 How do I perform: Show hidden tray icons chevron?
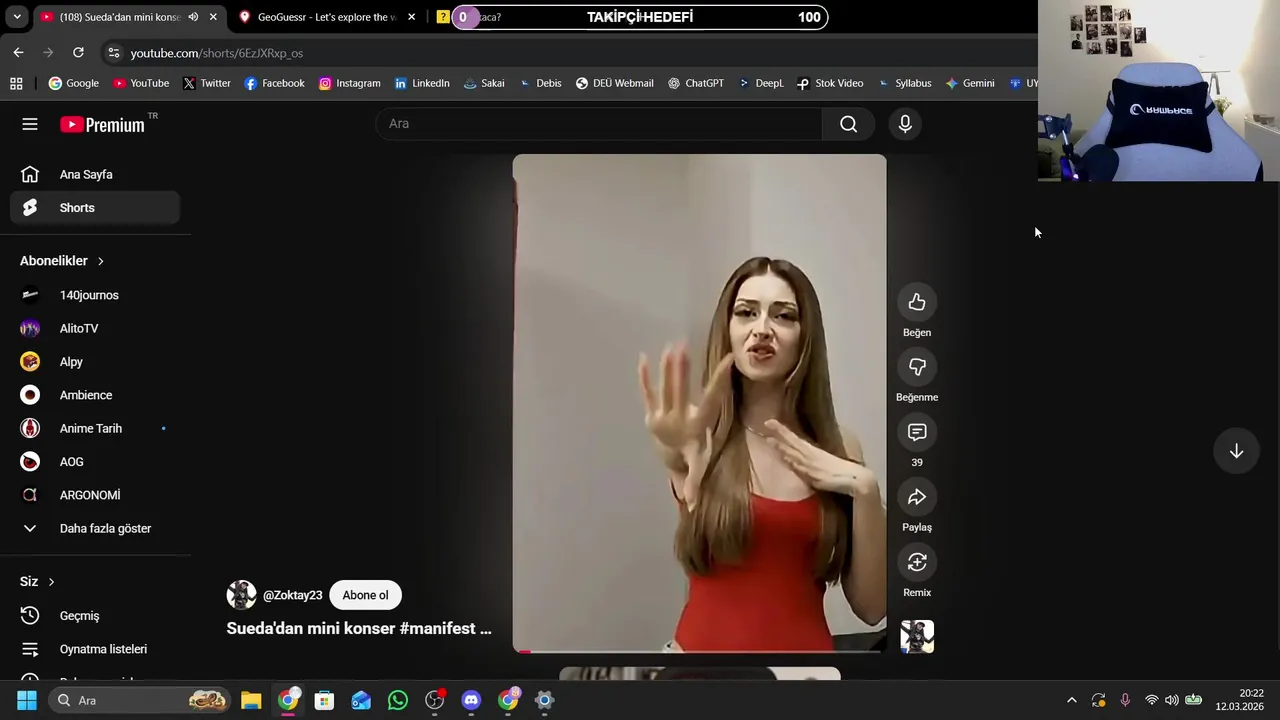pyautogui.click(x=1072, y=700)
